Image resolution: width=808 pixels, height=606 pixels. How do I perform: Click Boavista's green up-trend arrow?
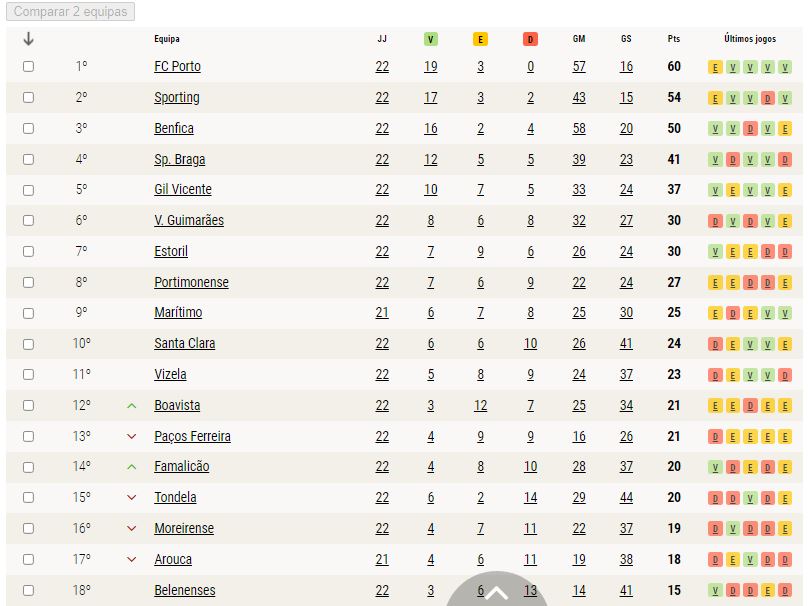[131, 406]
